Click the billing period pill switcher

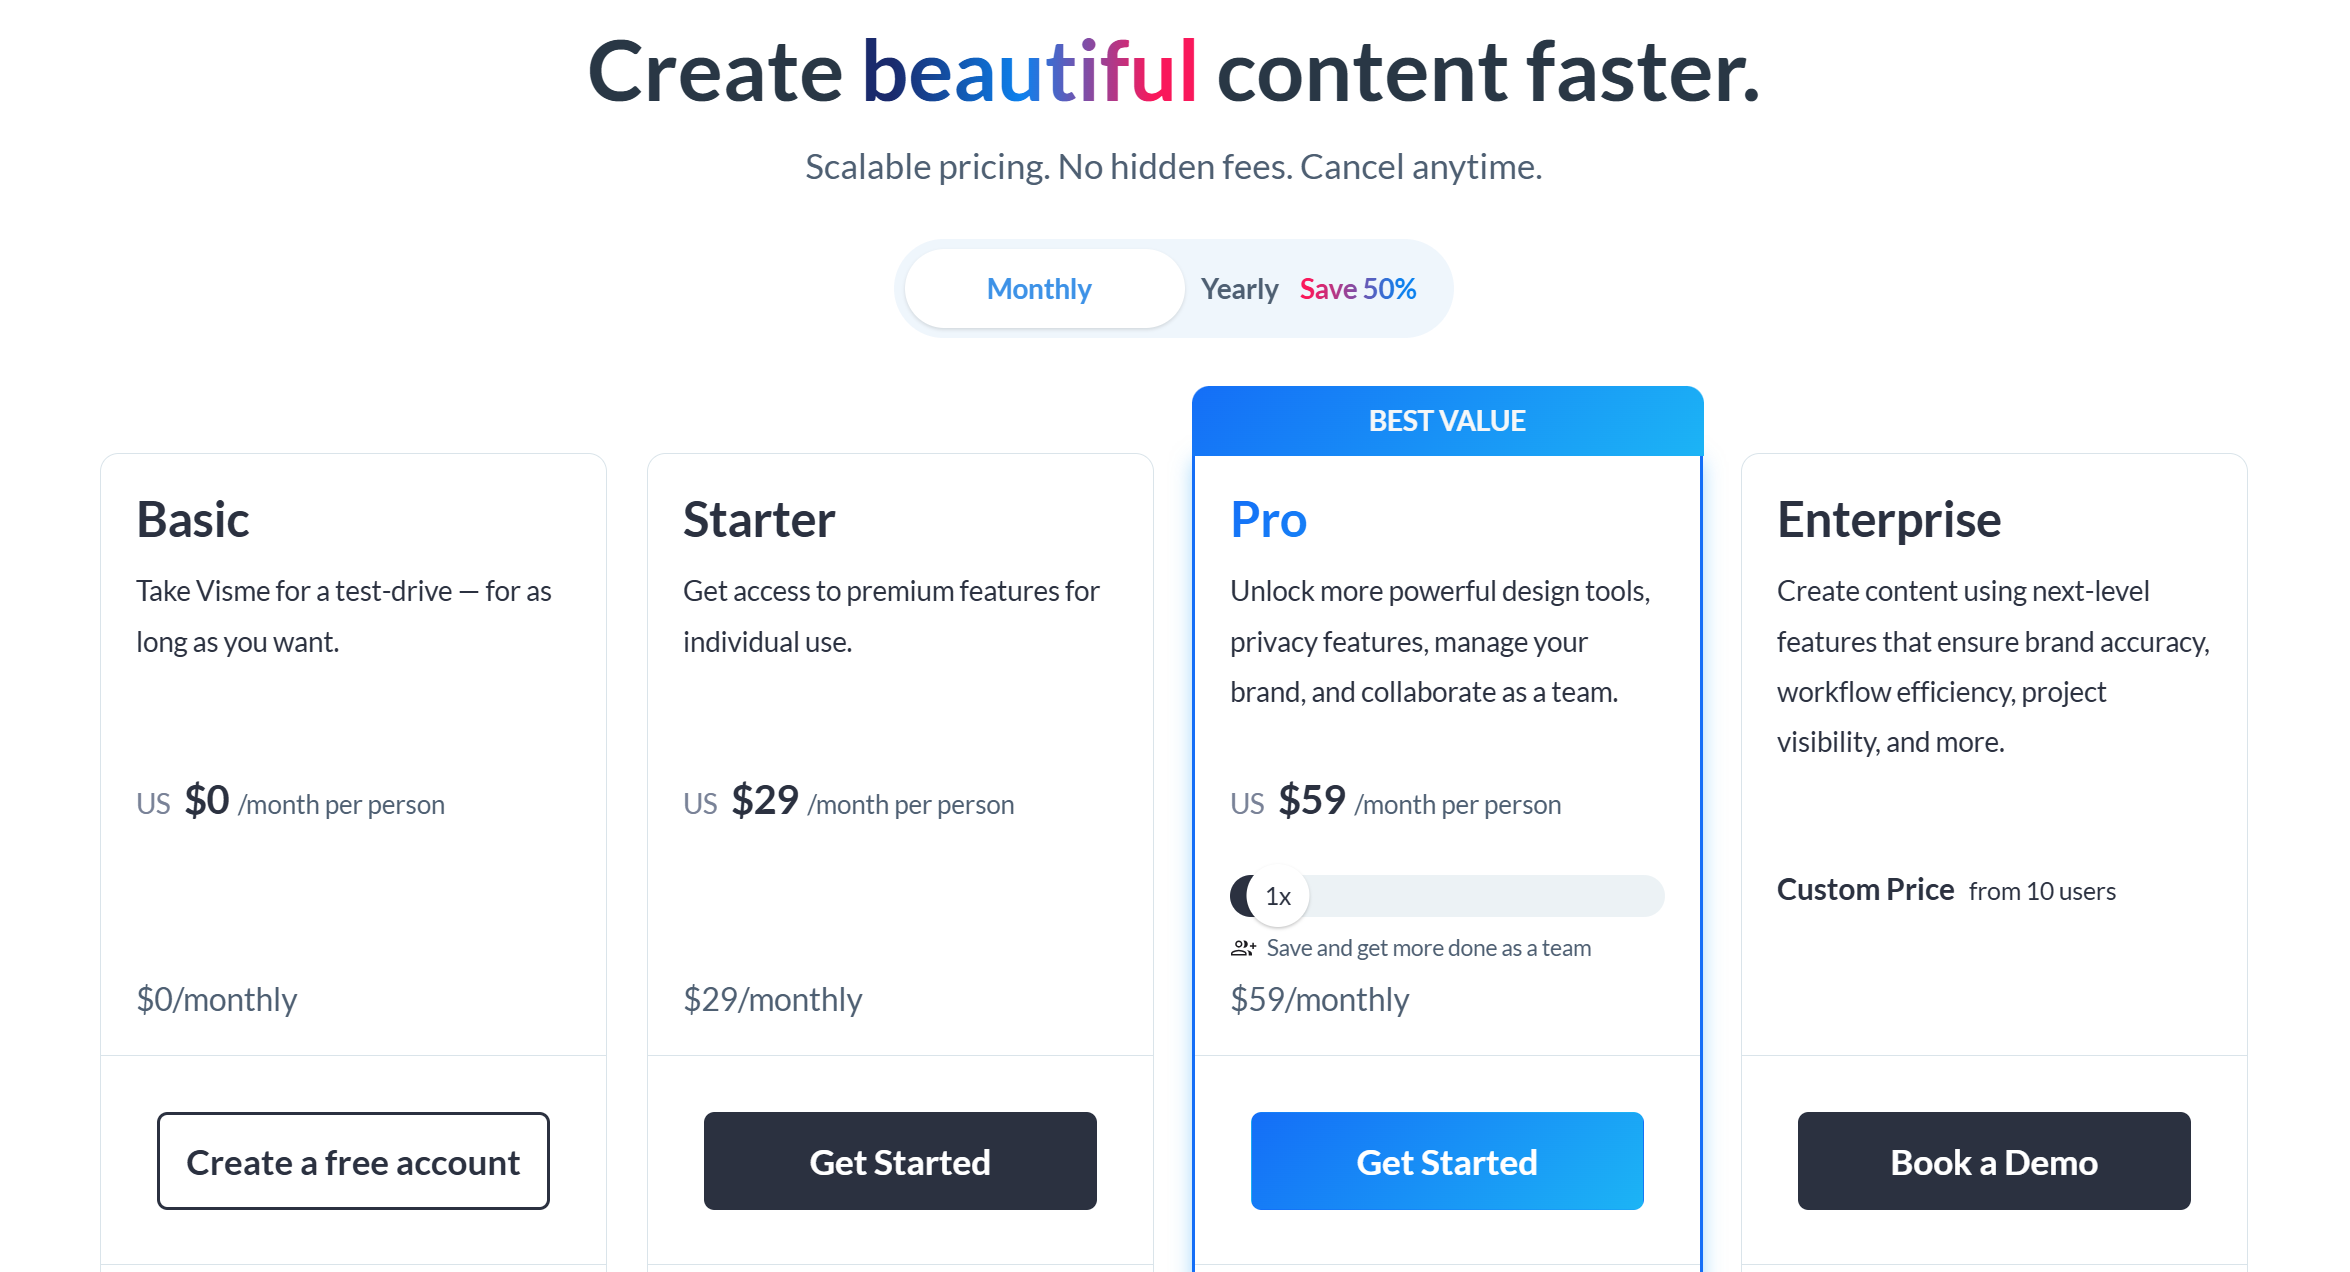pyautogui.click(x=1174, y=288)
